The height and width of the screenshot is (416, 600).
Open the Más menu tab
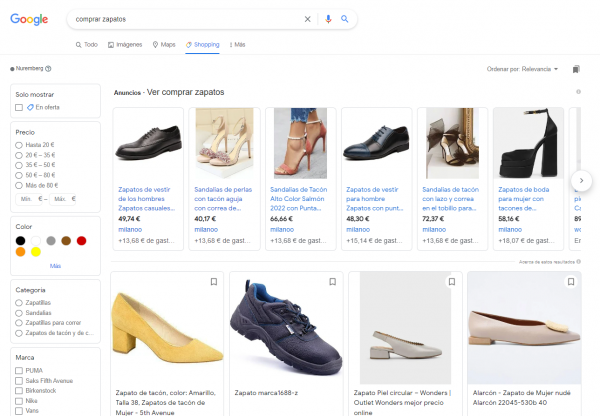pyautogui.click(x=237, y=45)
